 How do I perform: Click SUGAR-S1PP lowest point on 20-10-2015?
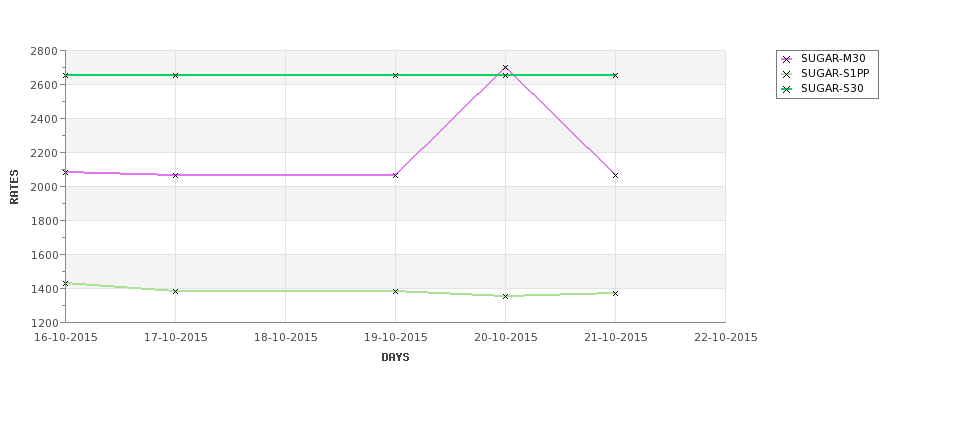point(505,296)
